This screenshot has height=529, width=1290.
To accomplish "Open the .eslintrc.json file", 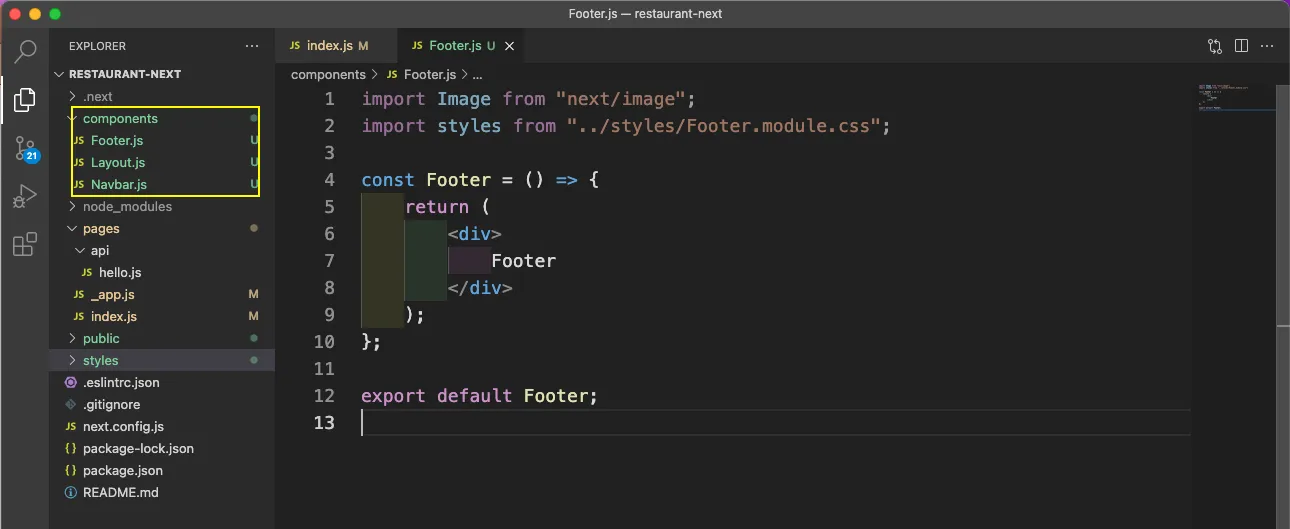I will click(x=162, y=382).
